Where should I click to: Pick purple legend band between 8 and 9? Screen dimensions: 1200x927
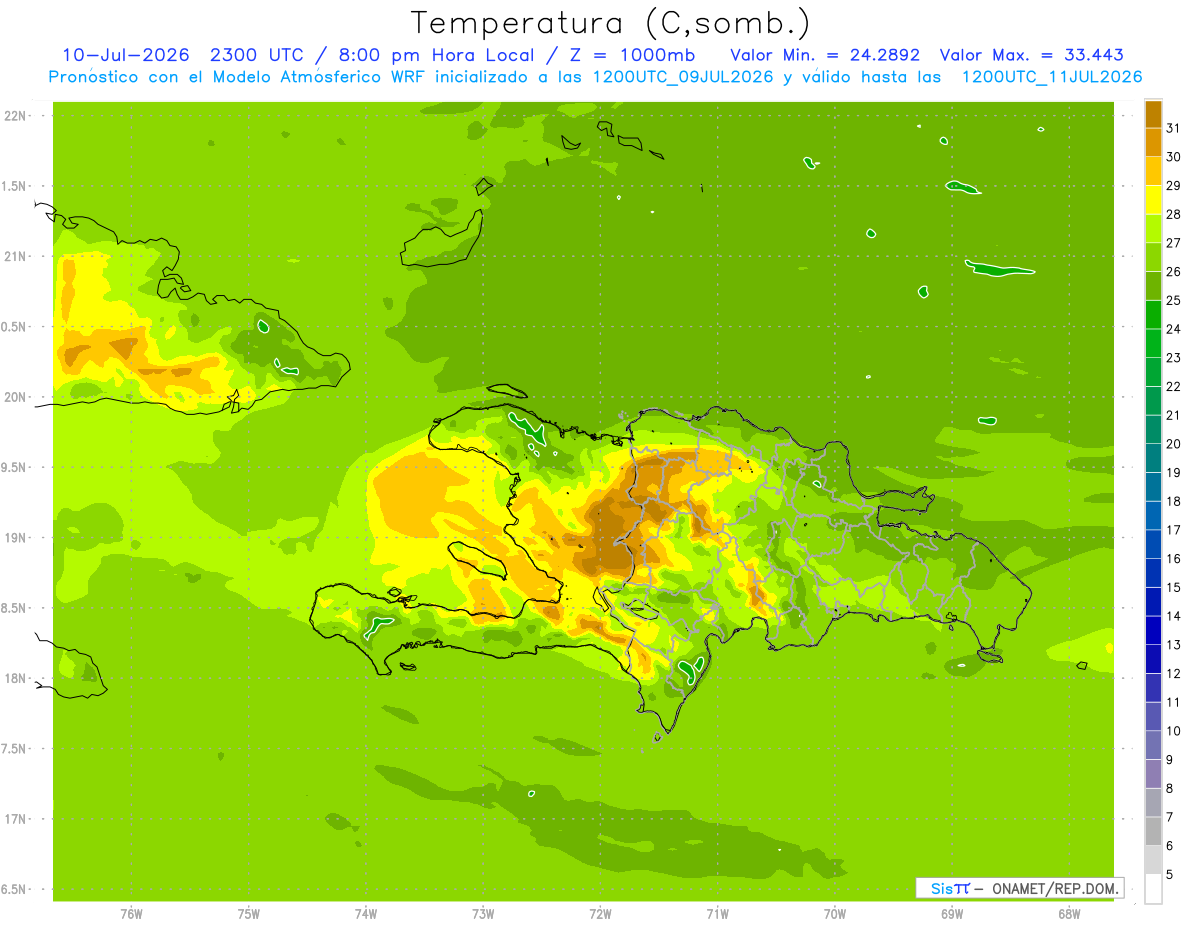[1153, 773]
